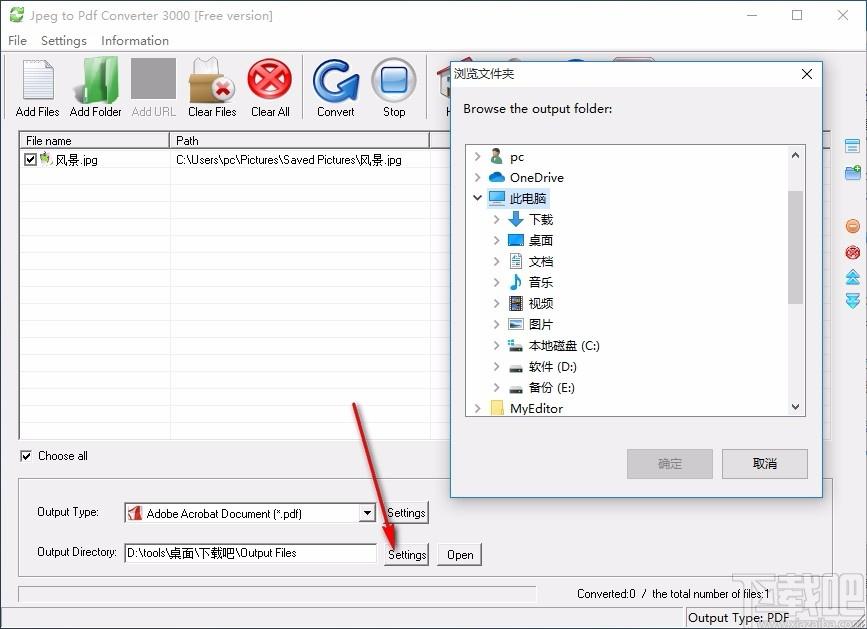Expand the 下载 node
This screenshot has width=867, height=629.
click(497, 219)
